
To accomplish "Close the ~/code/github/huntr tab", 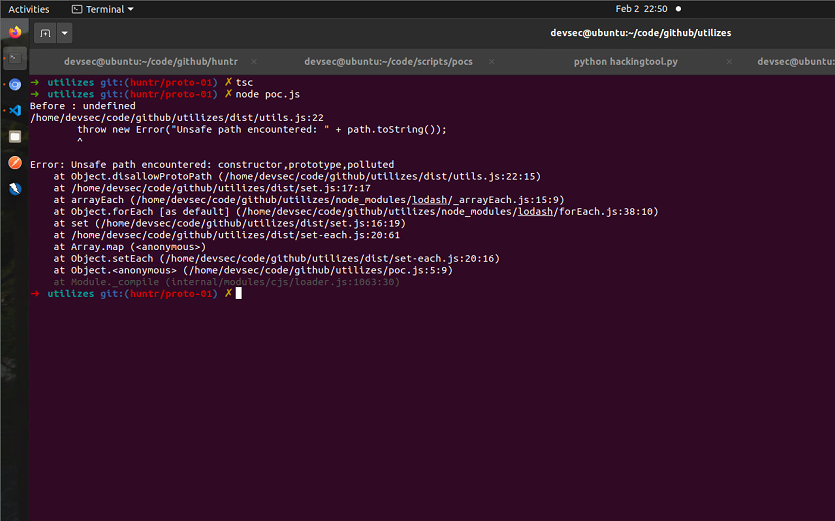I will point(254,62).
